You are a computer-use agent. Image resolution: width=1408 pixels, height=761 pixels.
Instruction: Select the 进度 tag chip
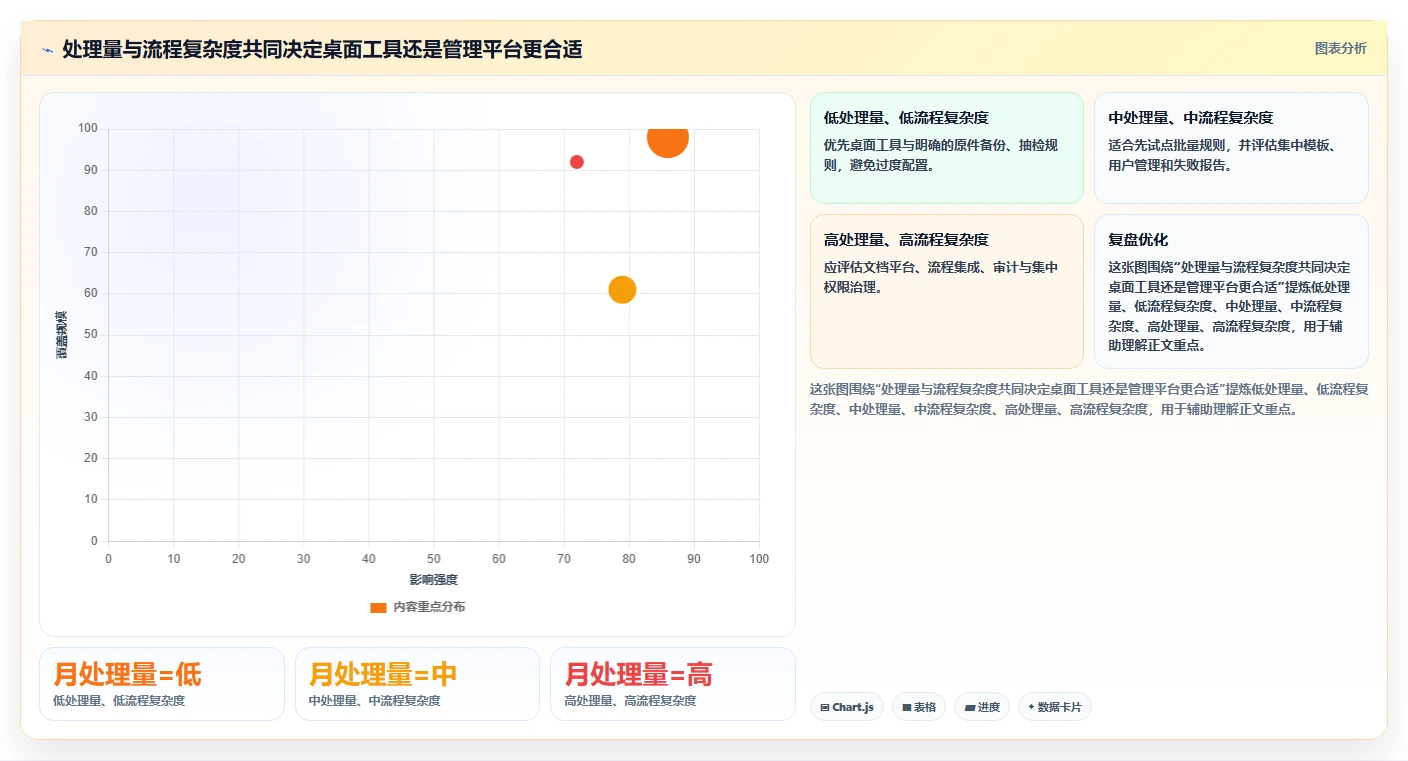[x=982, y=707]
